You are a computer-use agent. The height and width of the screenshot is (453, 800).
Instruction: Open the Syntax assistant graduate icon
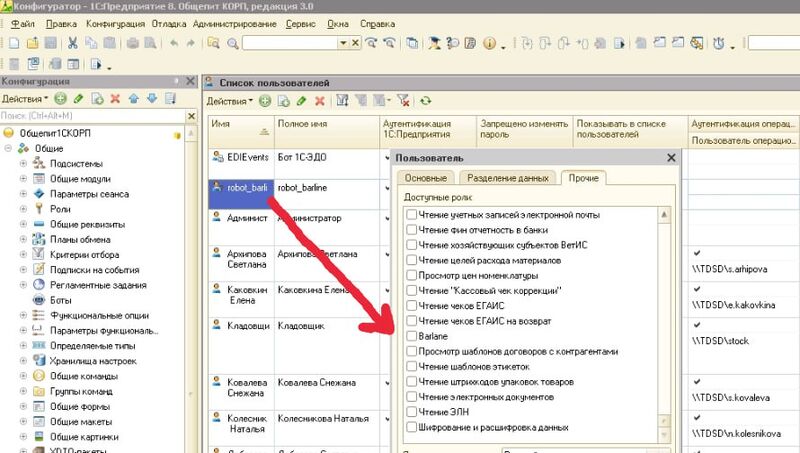[435, 43]
